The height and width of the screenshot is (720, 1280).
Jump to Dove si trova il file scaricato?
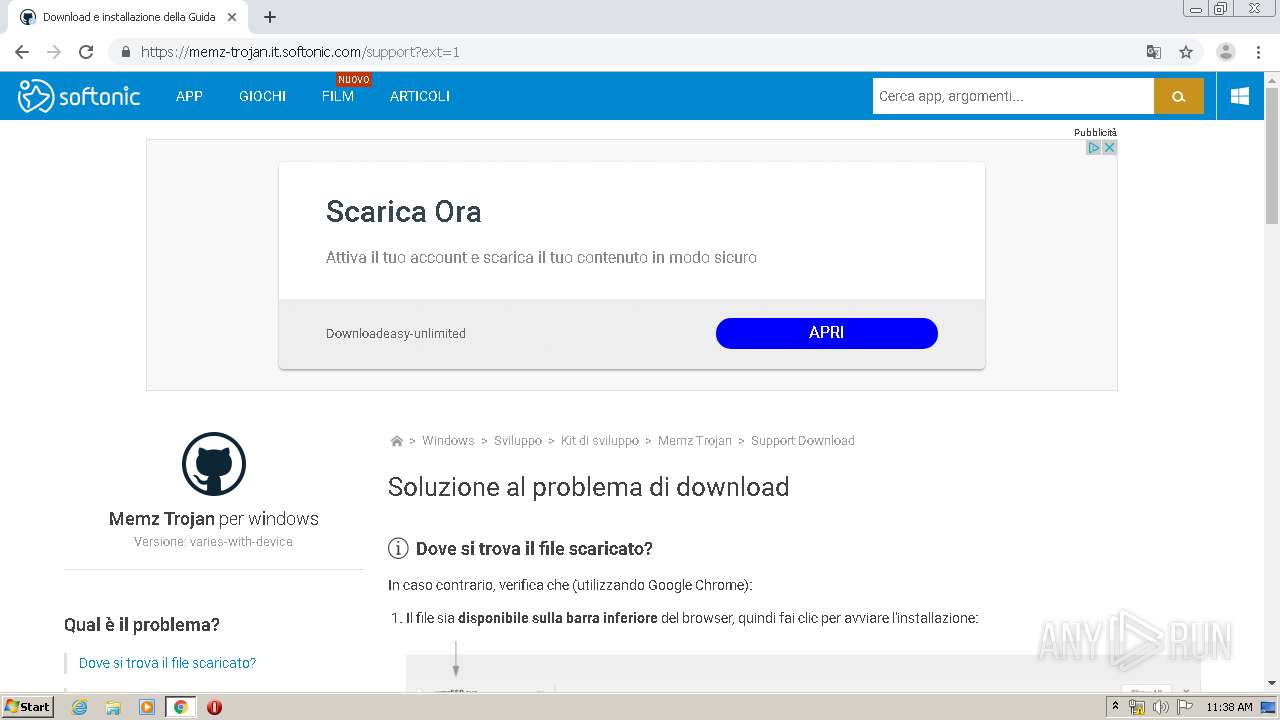coord(168,663)
